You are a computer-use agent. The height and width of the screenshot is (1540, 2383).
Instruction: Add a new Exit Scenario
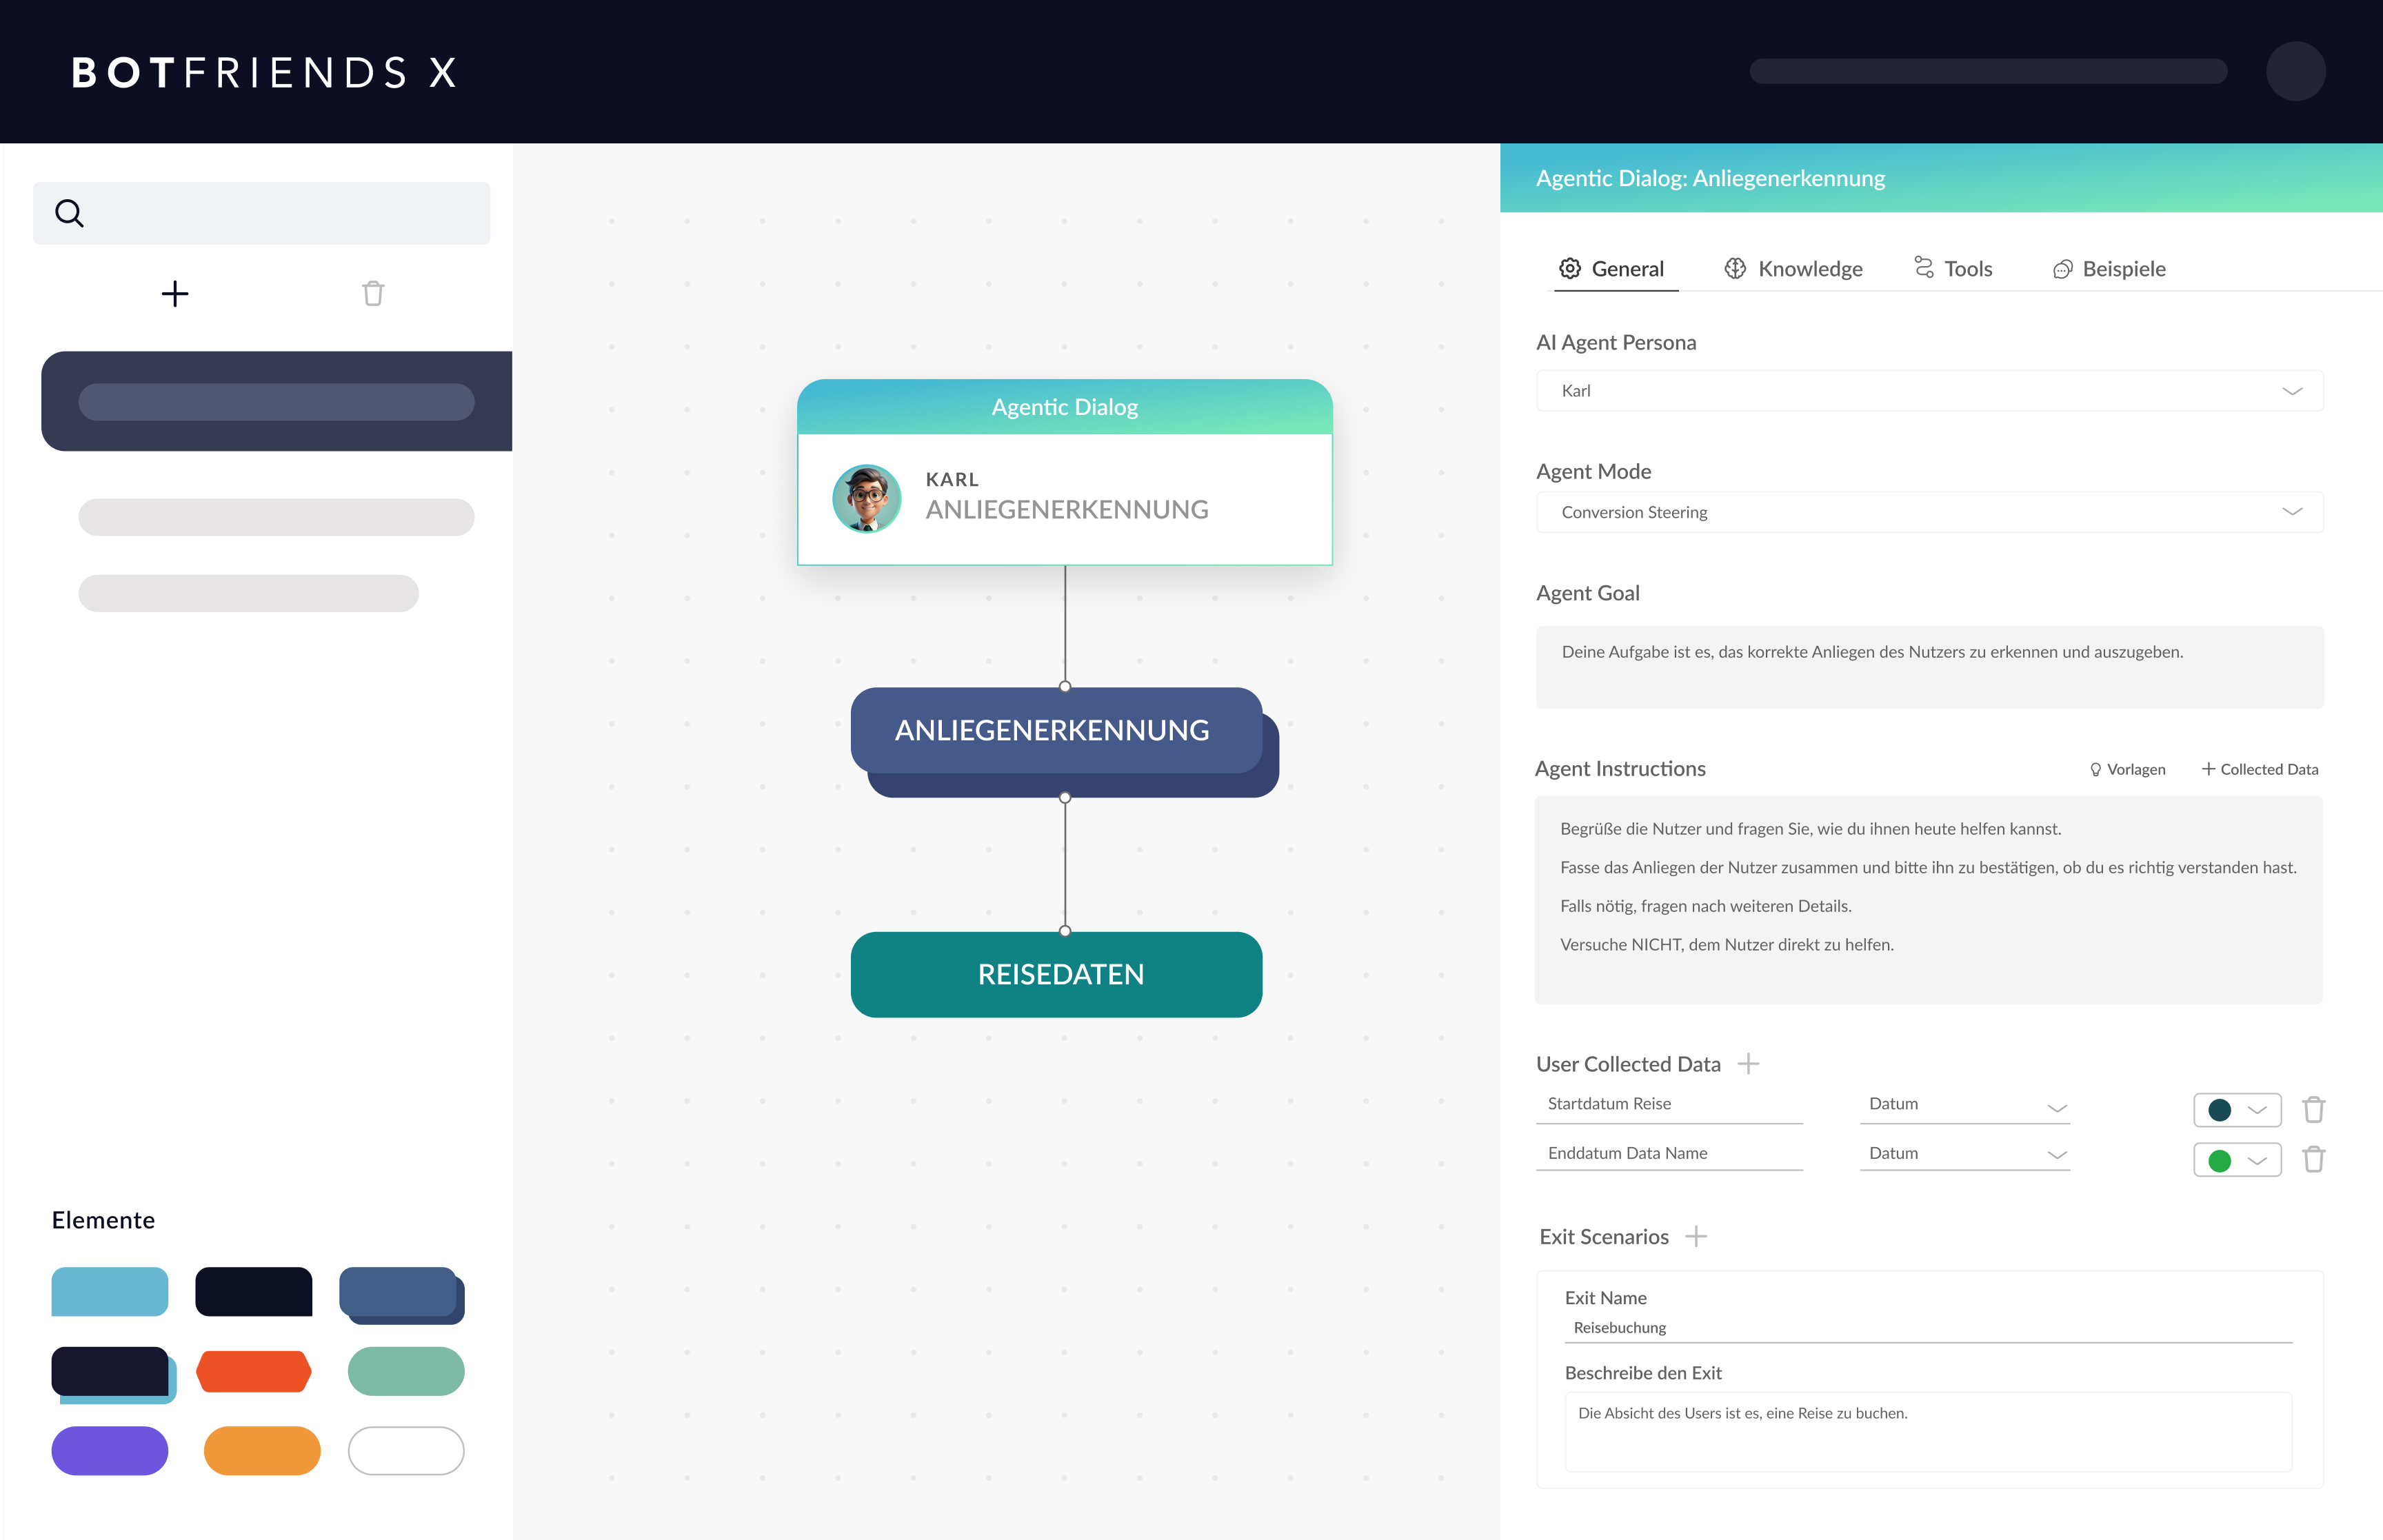coord(1696,1237)
